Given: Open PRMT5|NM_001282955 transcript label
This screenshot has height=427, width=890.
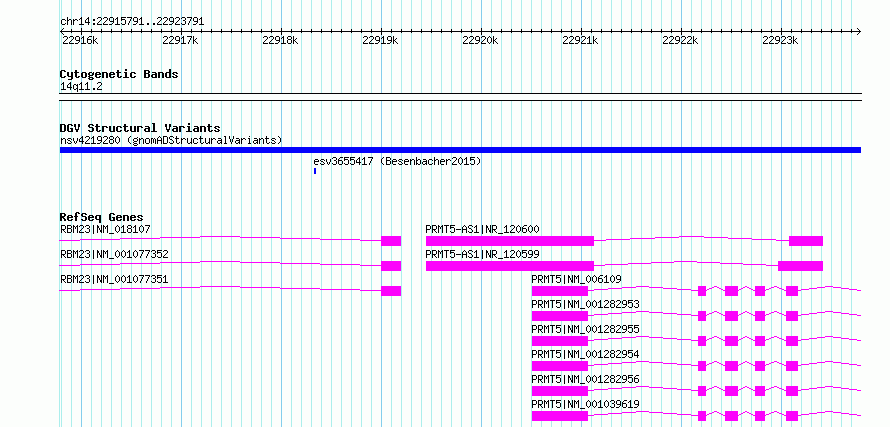Looking at the screenshot, I should (x=585, y=329).
